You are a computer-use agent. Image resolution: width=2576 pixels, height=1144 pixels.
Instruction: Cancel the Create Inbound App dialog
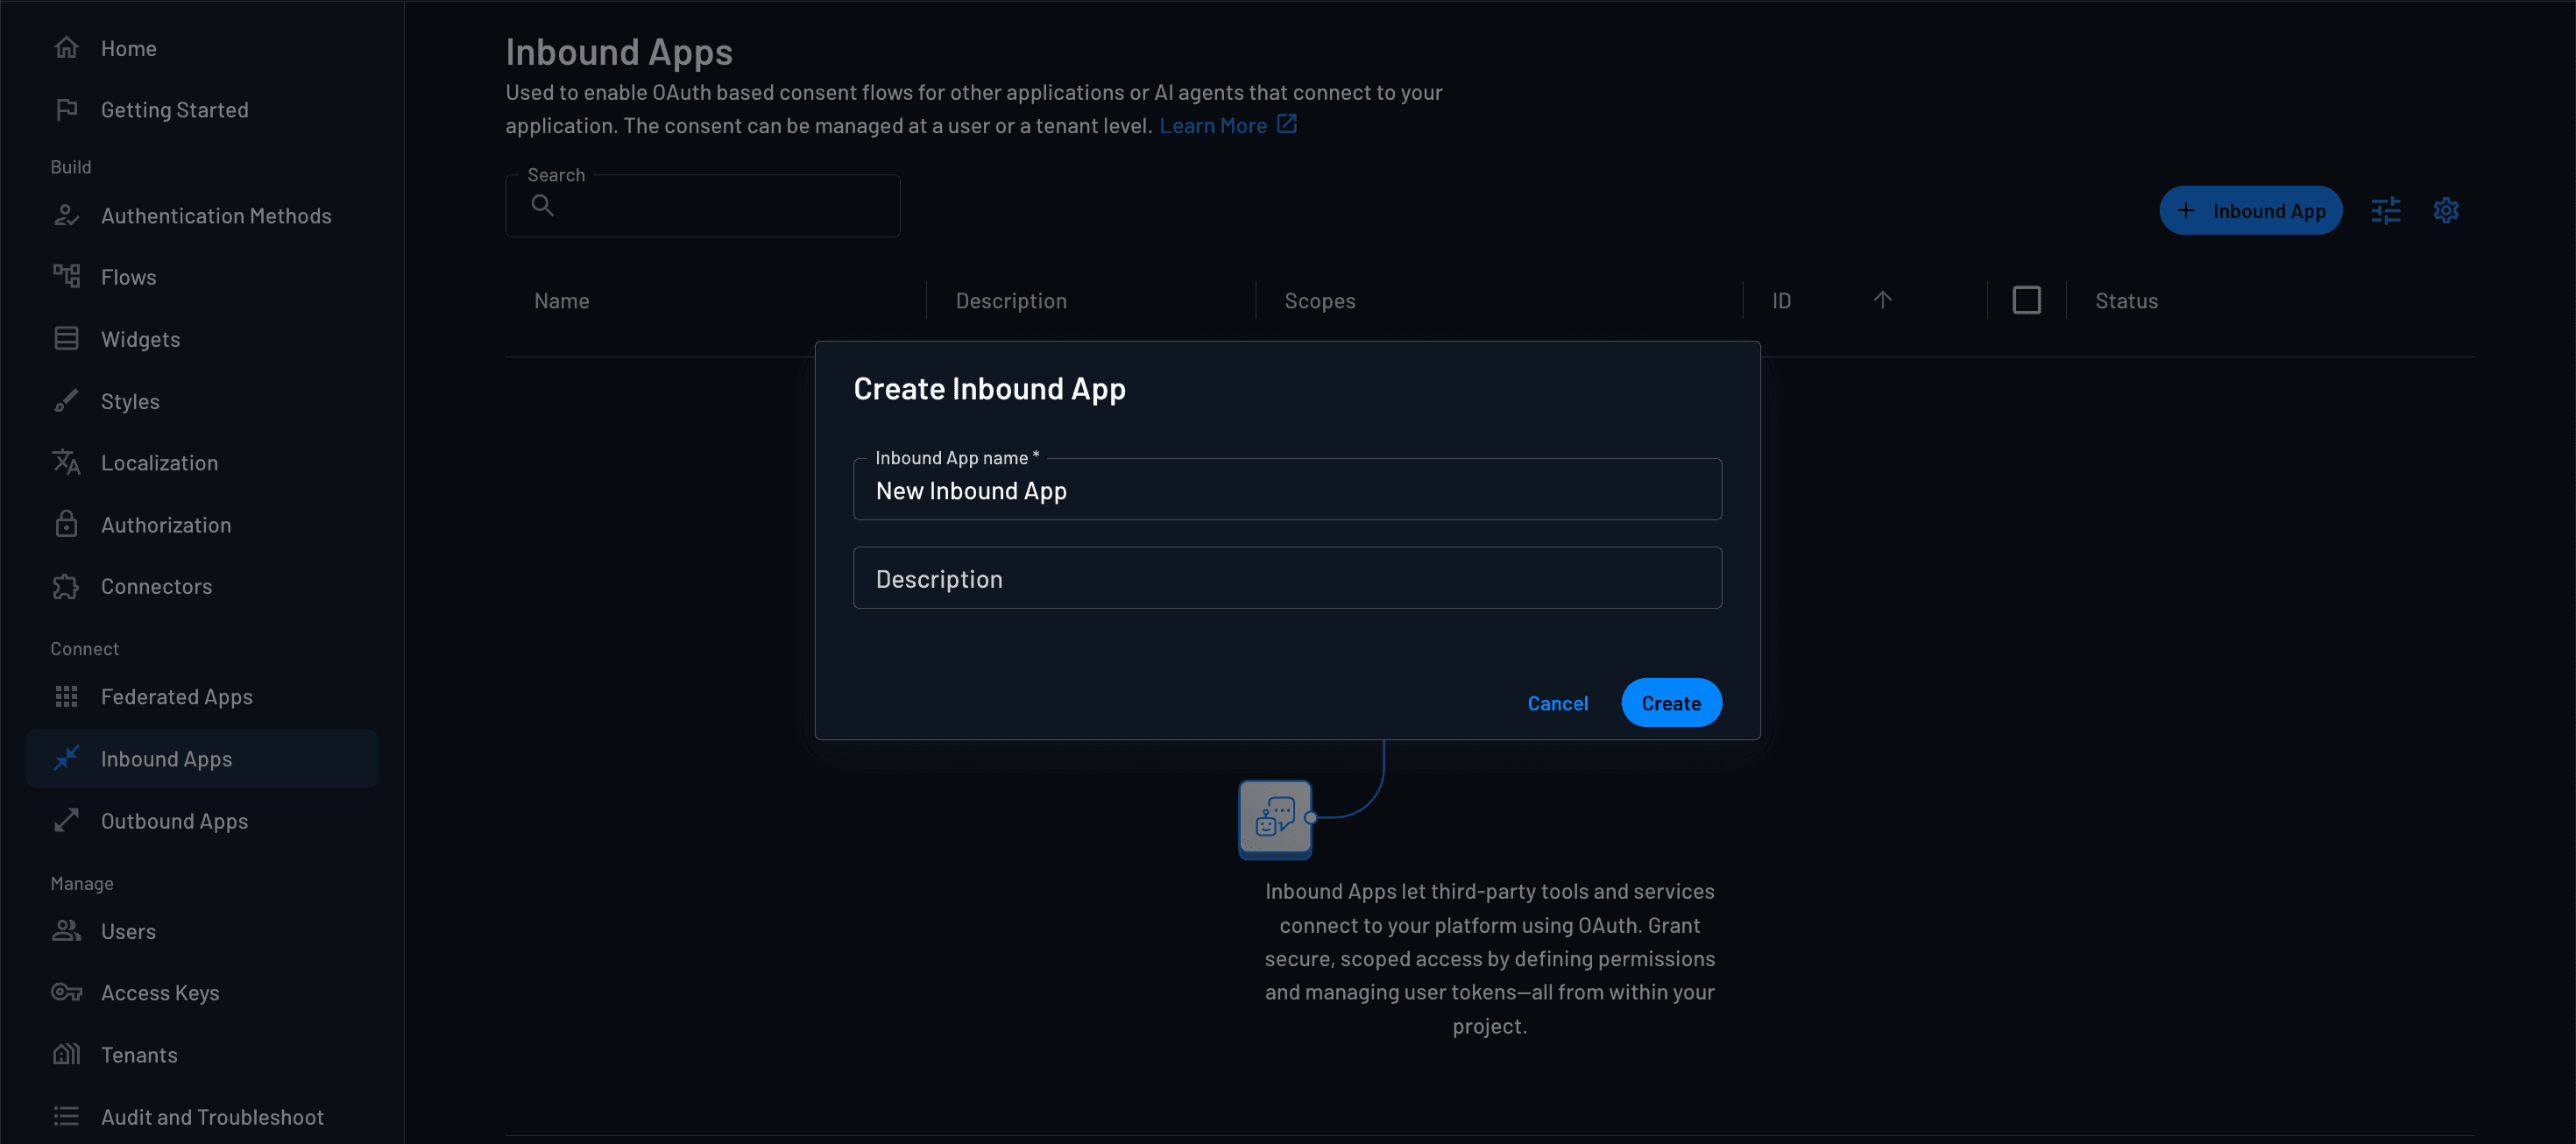pos(1558,702)
